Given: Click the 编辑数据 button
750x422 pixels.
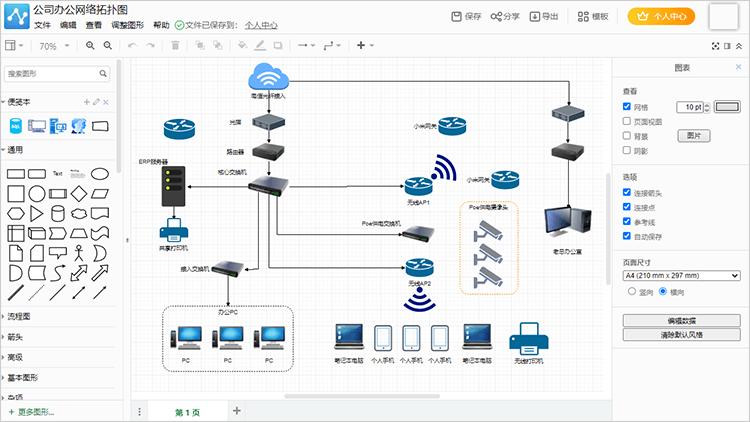Looking at the screenshot, I should pos(681,320).
